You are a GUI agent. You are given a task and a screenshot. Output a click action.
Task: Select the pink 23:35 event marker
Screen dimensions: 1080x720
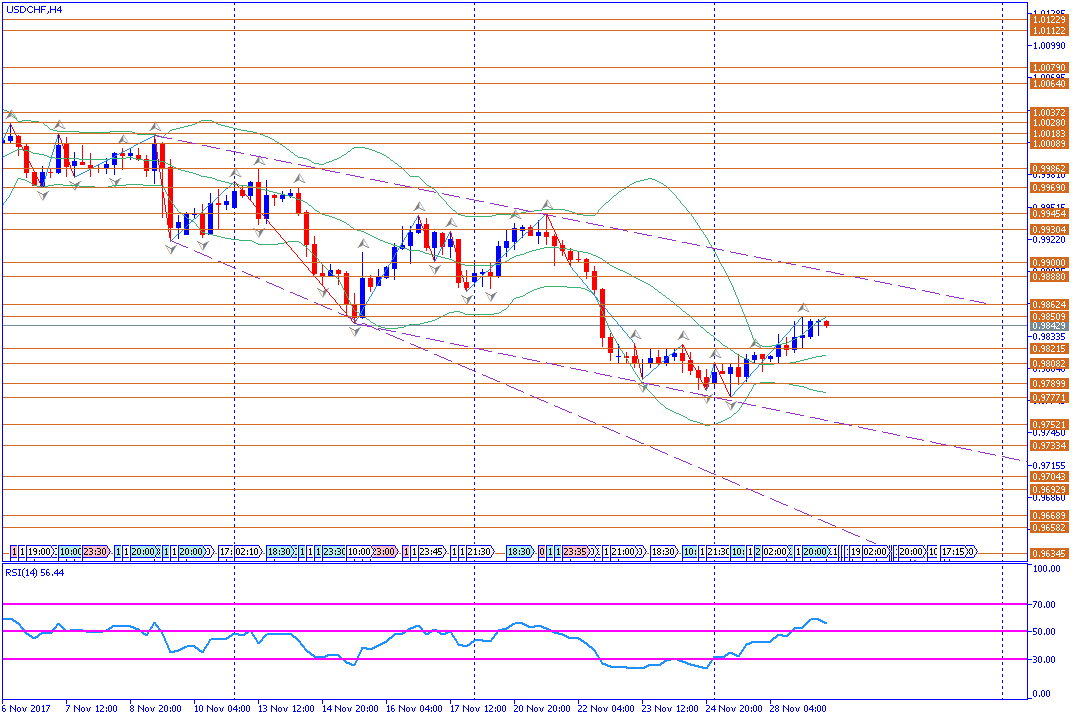point(576,552)
